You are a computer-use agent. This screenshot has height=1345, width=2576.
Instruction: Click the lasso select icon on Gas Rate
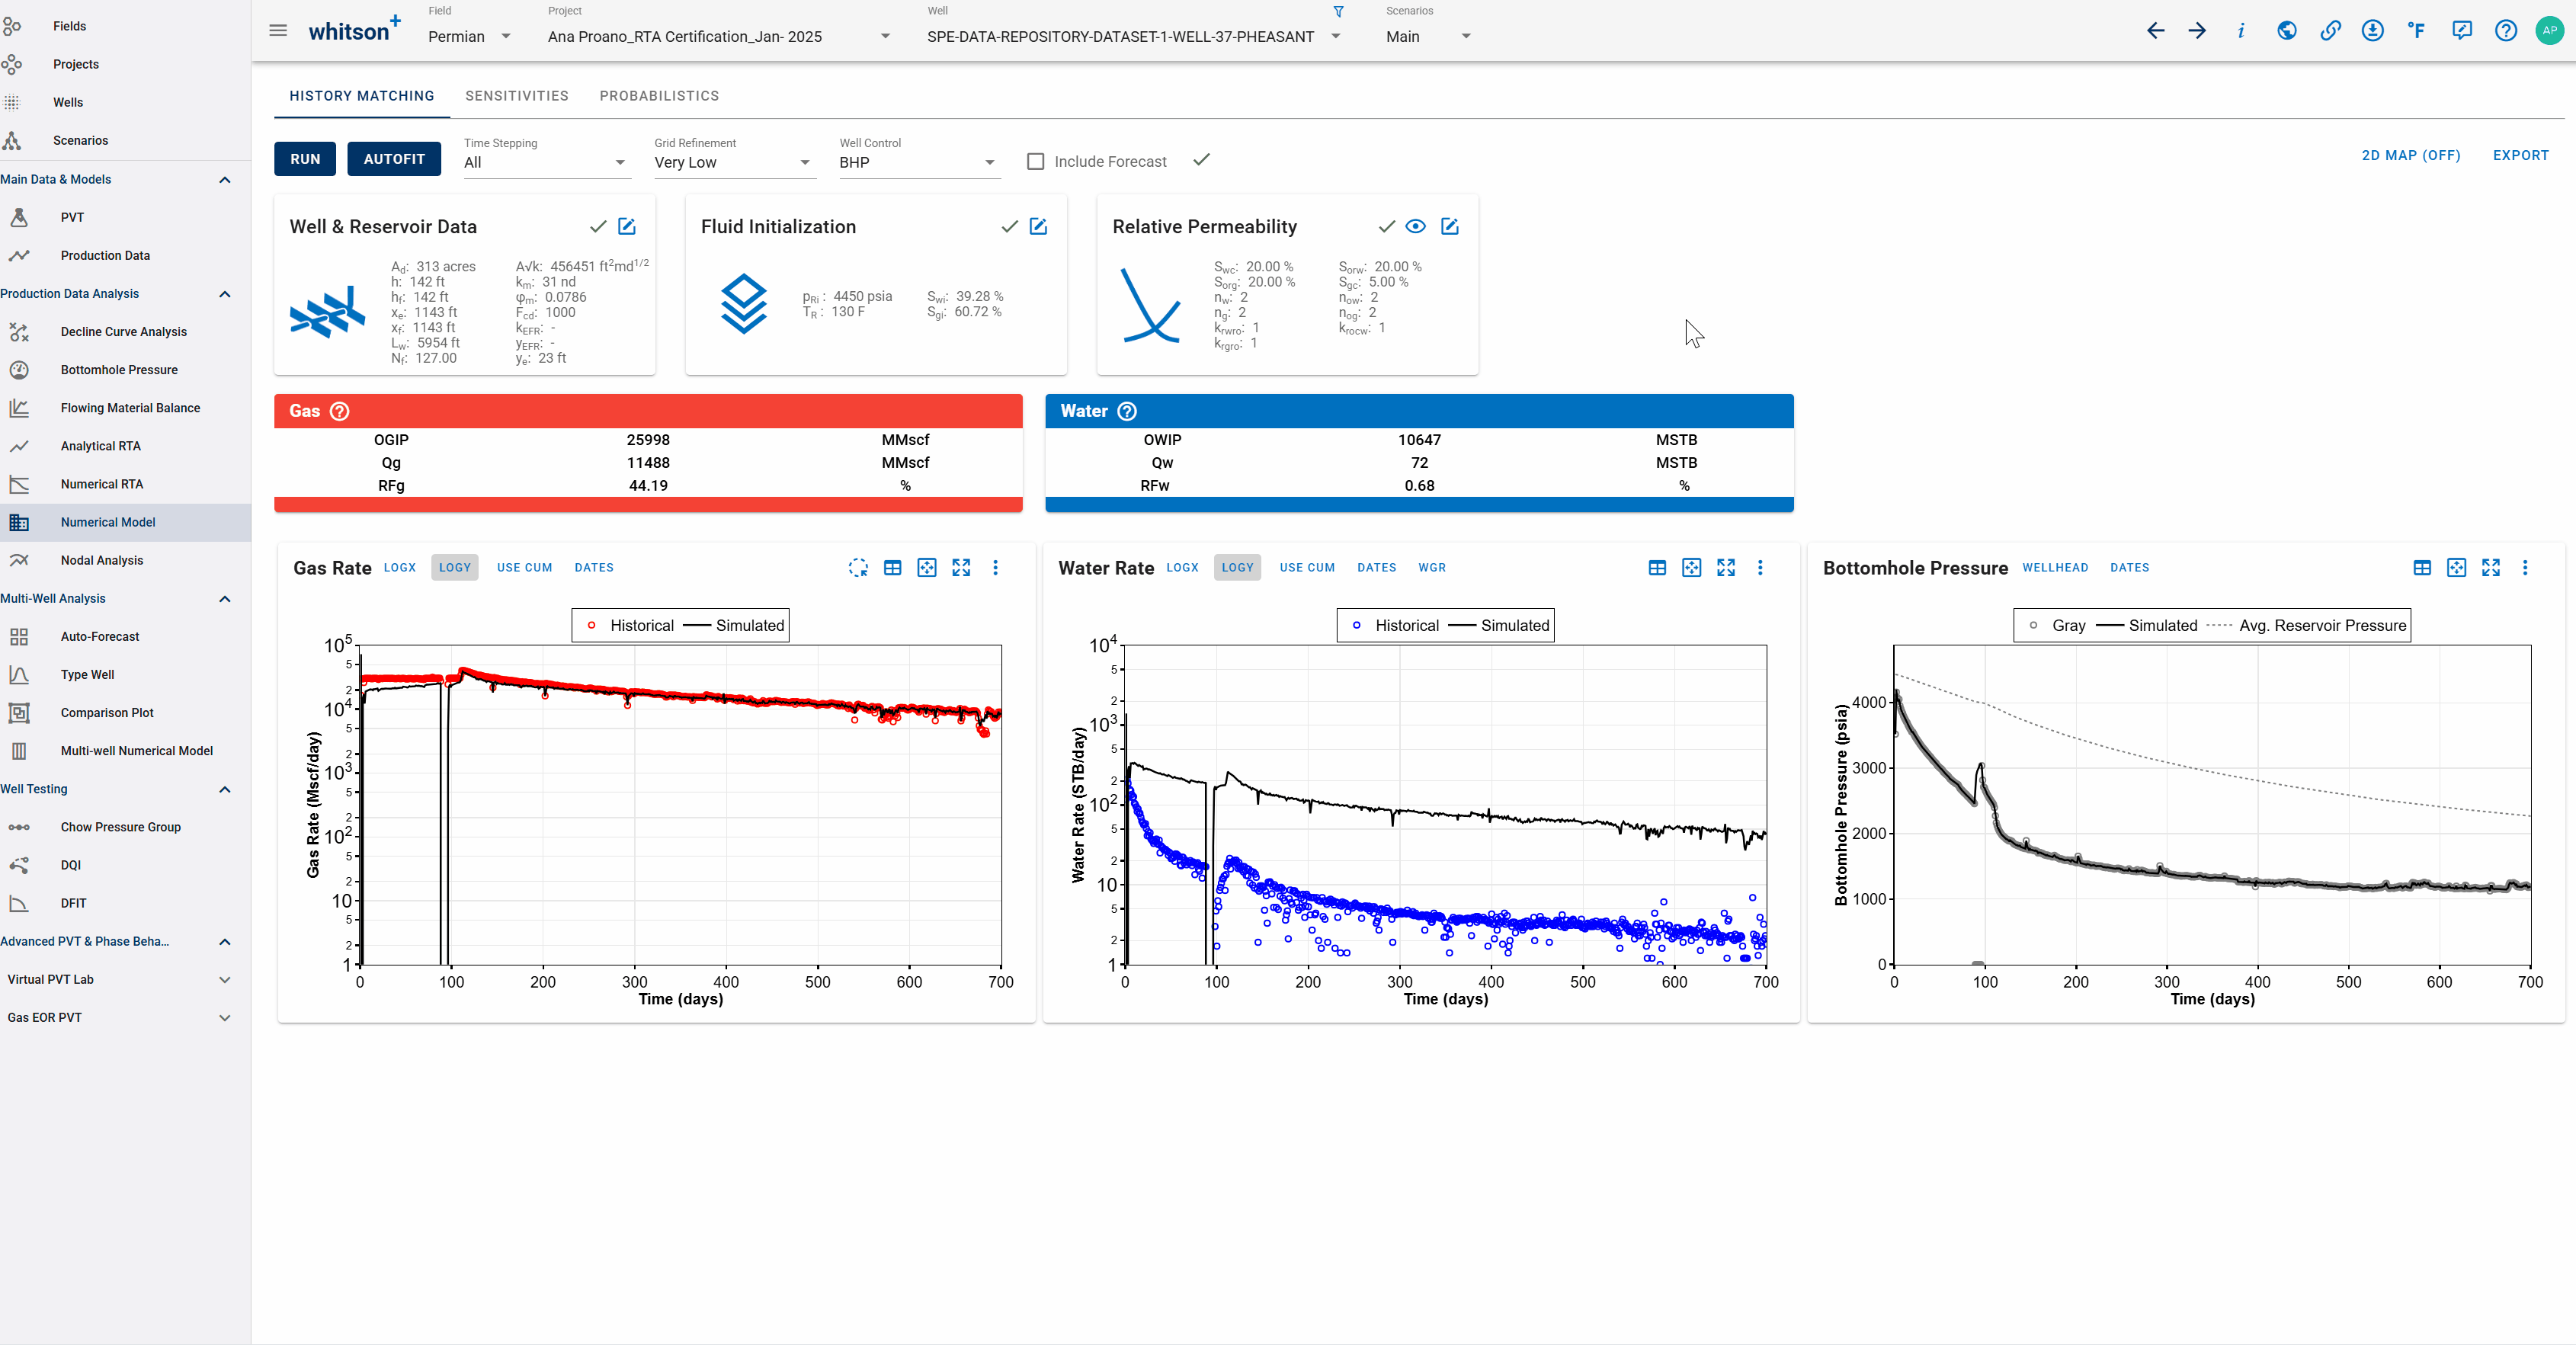858,568
